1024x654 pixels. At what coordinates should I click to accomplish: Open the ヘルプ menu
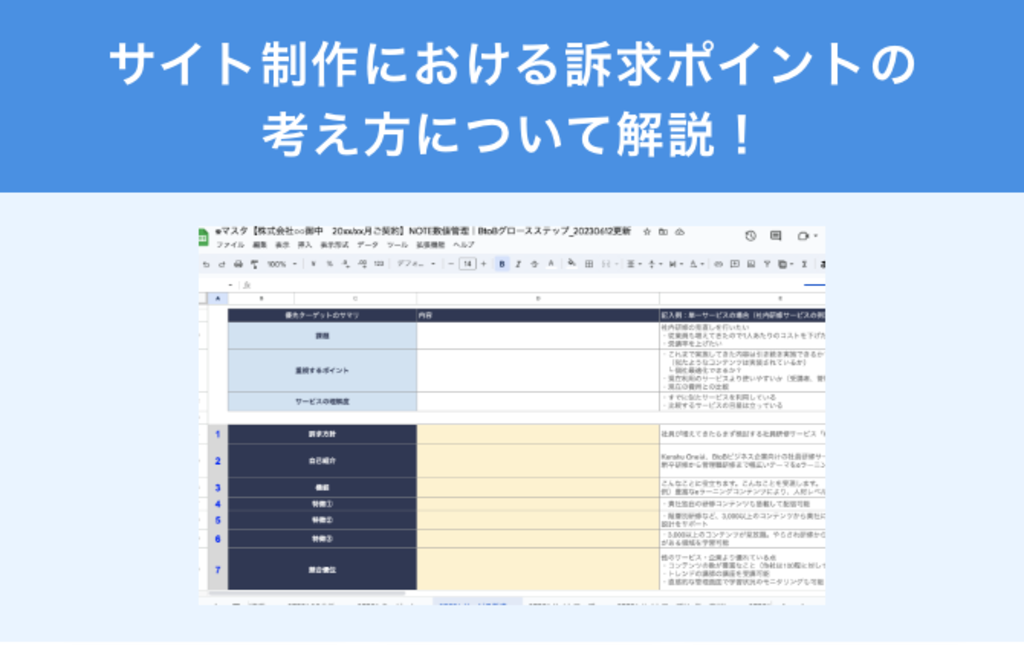pyautogui.click(x=464, y=246)
